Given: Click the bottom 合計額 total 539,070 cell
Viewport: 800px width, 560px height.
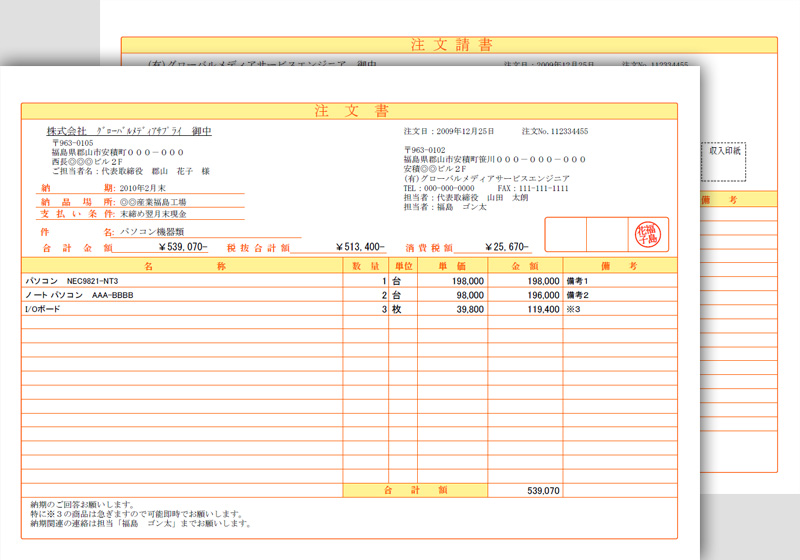Looking at the screenshot, I should [543, 491].
